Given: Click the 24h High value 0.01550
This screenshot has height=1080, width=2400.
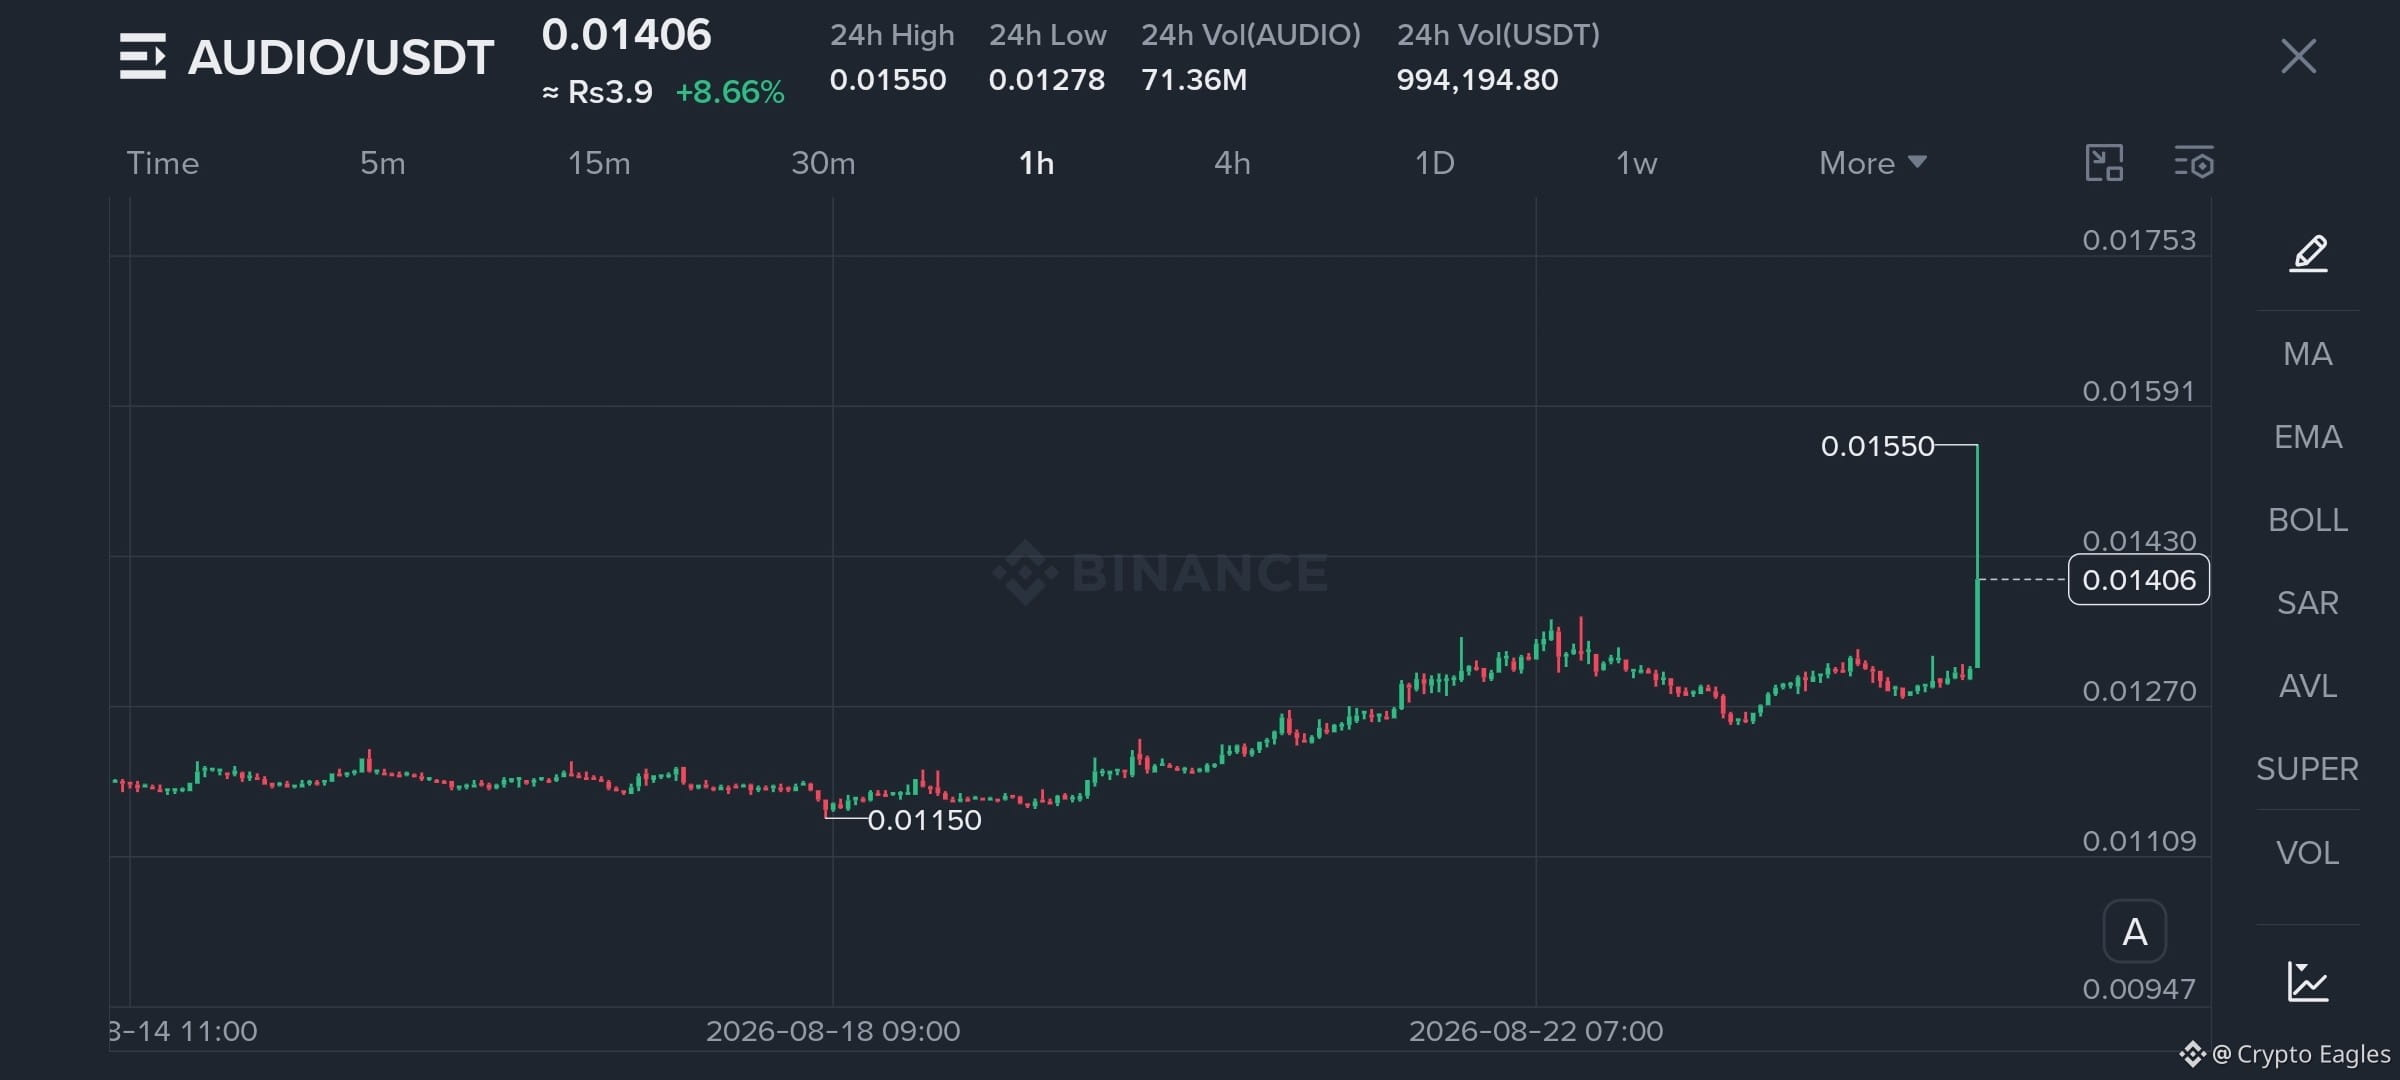Looking at the screenshot, I should 888,80.
